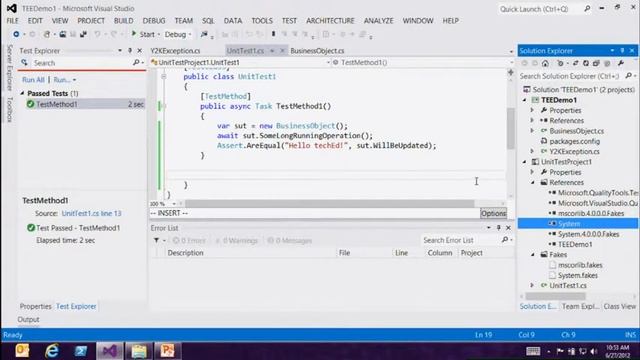The height and width of the screenshot is (360, 640).
Task: Click Collapse All icon in Solution Explorer
Action: (596, 63)
